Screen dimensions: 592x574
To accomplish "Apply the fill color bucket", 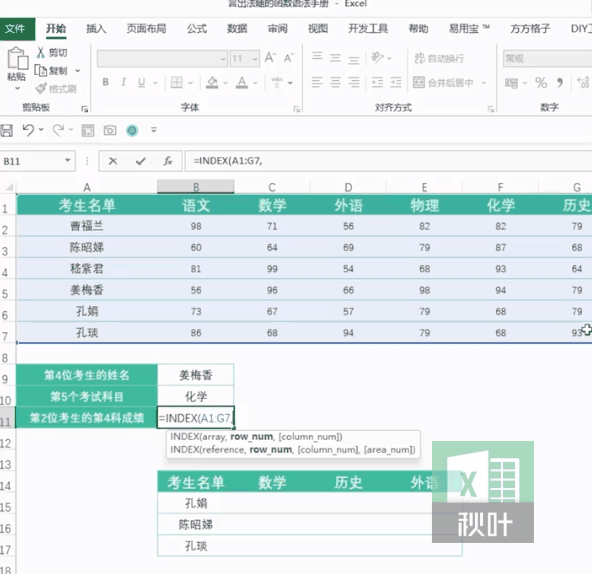I will pyautogui.click(x=212, y=82).
